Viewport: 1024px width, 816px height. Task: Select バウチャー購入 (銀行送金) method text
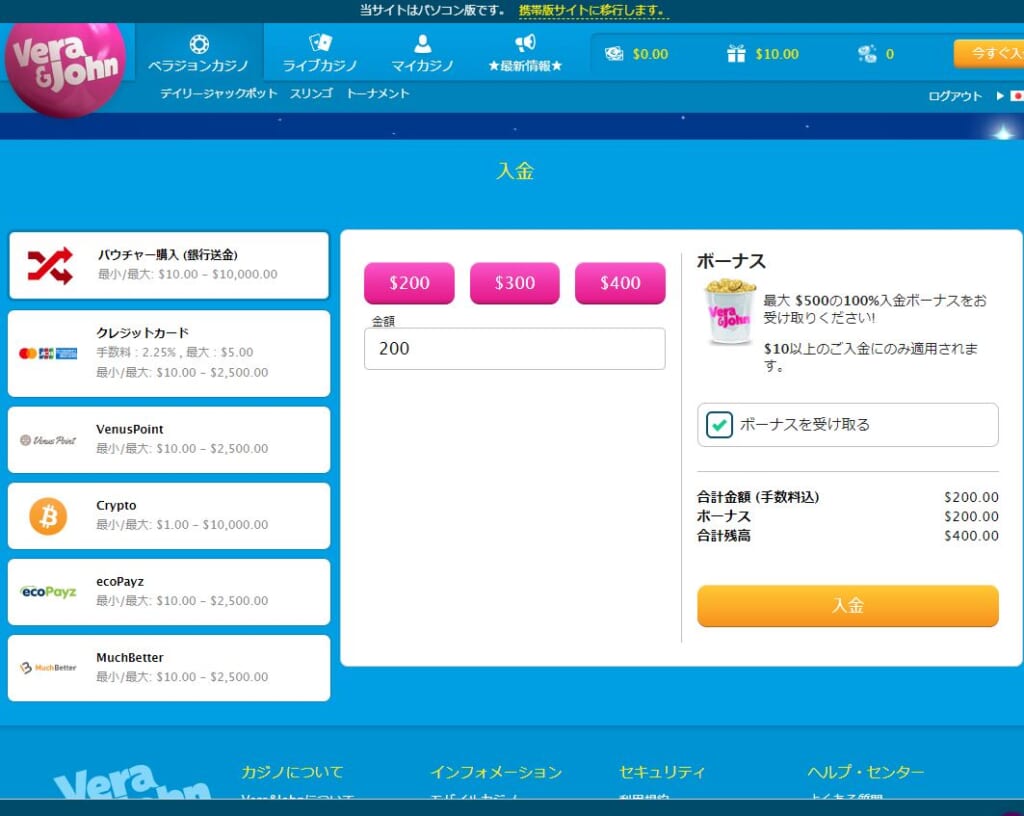click(x=168, y=255)
